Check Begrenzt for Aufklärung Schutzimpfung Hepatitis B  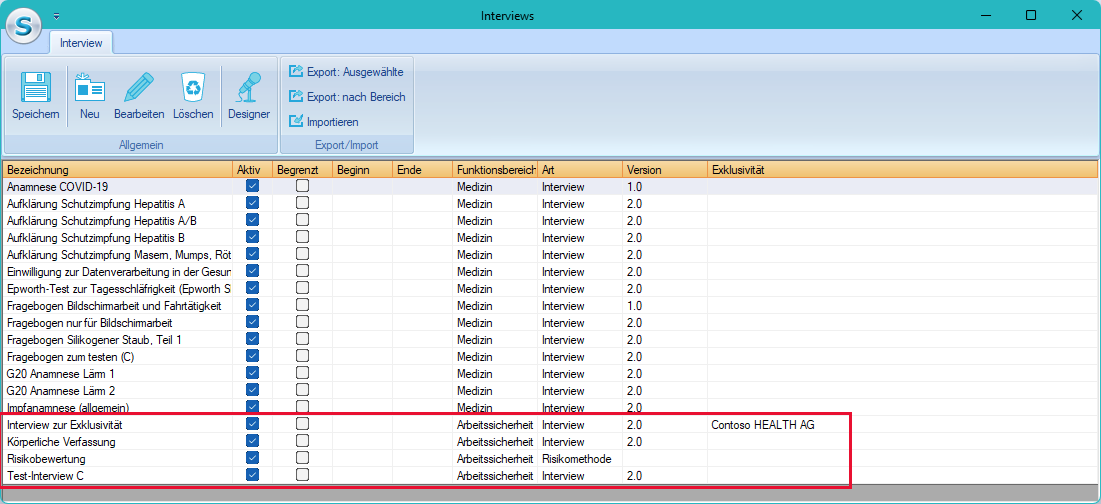coord(303,237)
